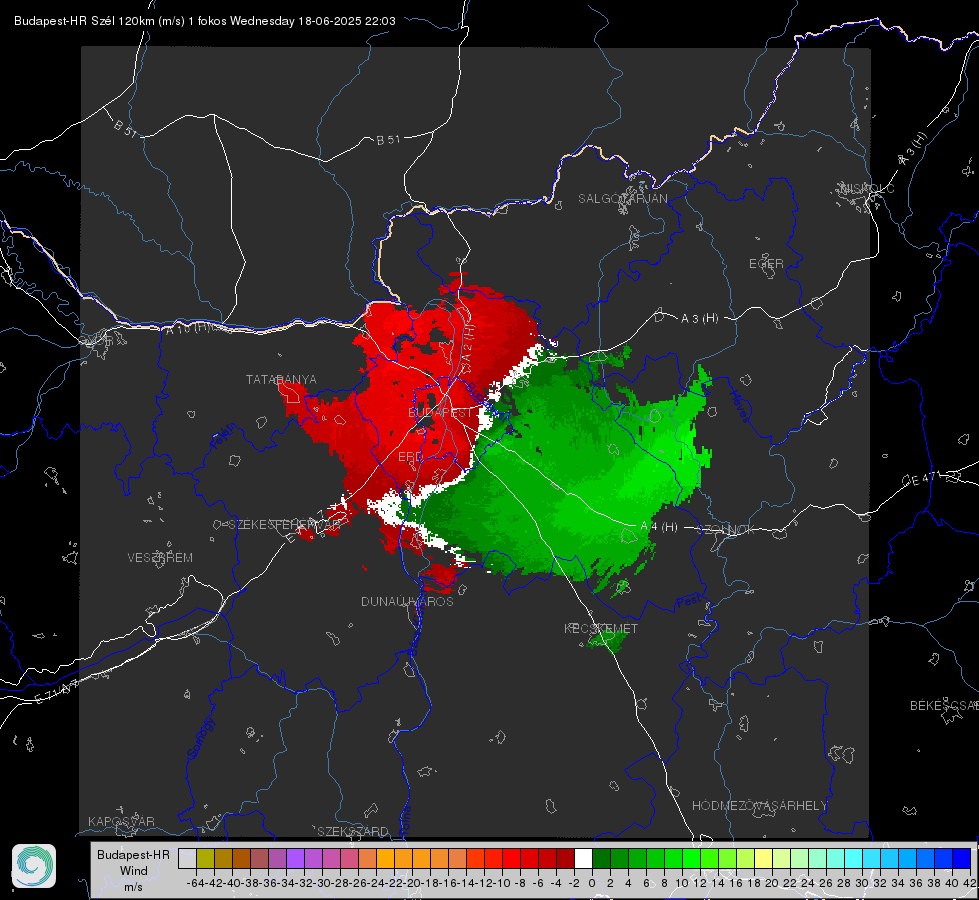This screenshot has width=979, height=900.
Task: Click the legend value label 24
Action: point(808,883)
